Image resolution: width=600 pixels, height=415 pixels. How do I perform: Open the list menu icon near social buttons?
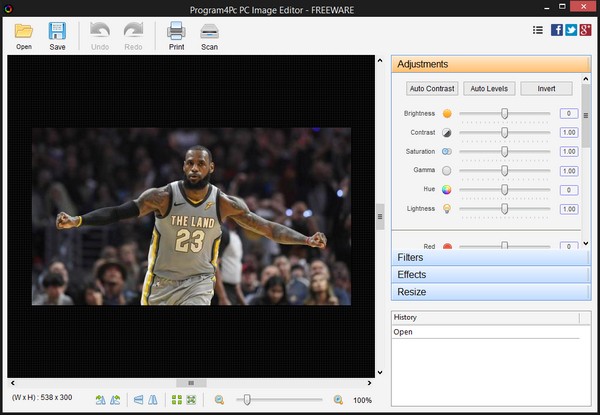click(x=537, y=30)
